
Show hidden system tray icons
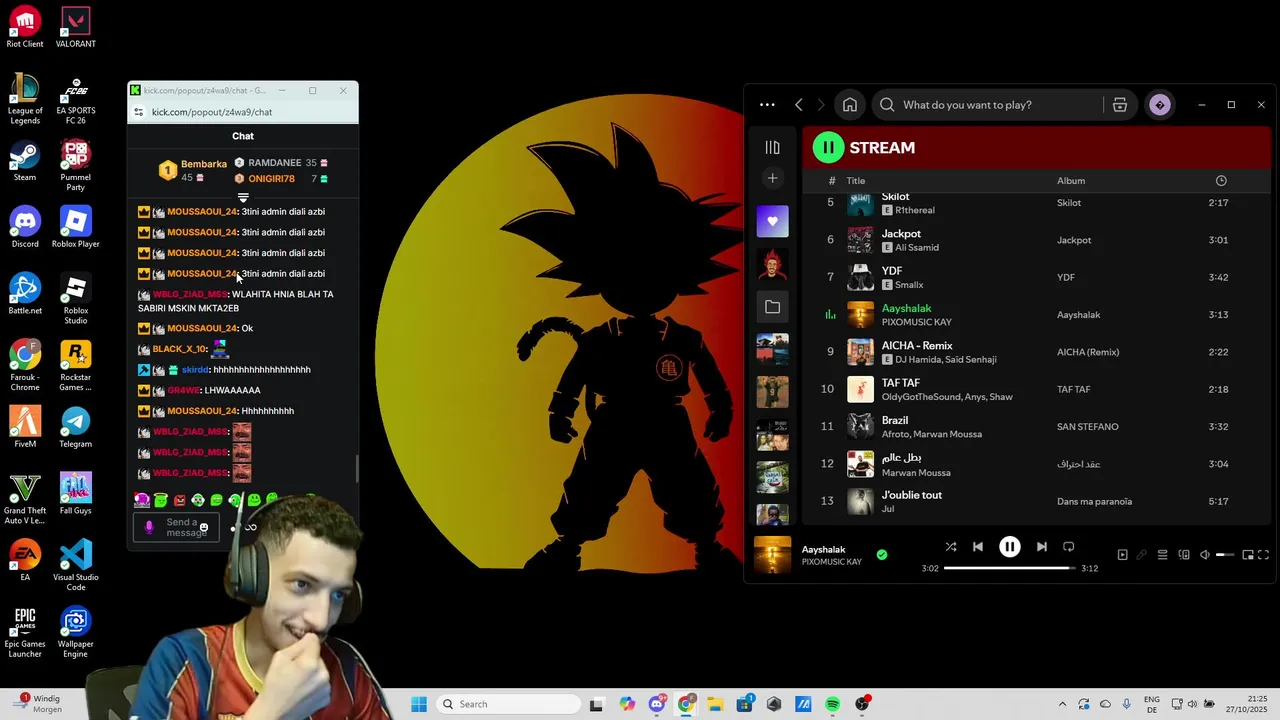pyautogui.click(x=1062, y=704)
